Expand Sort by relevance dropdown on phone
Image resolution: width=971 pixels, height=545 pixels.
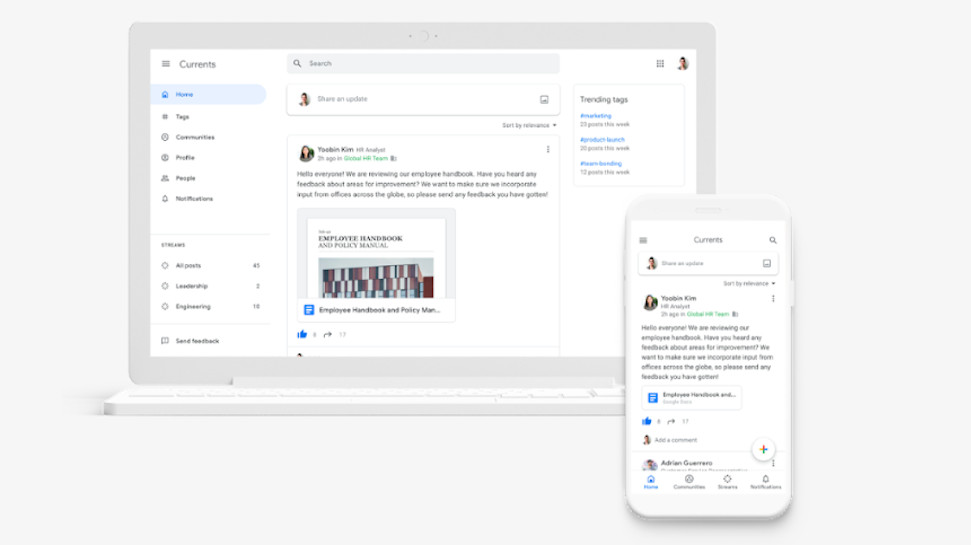[749, 284]
